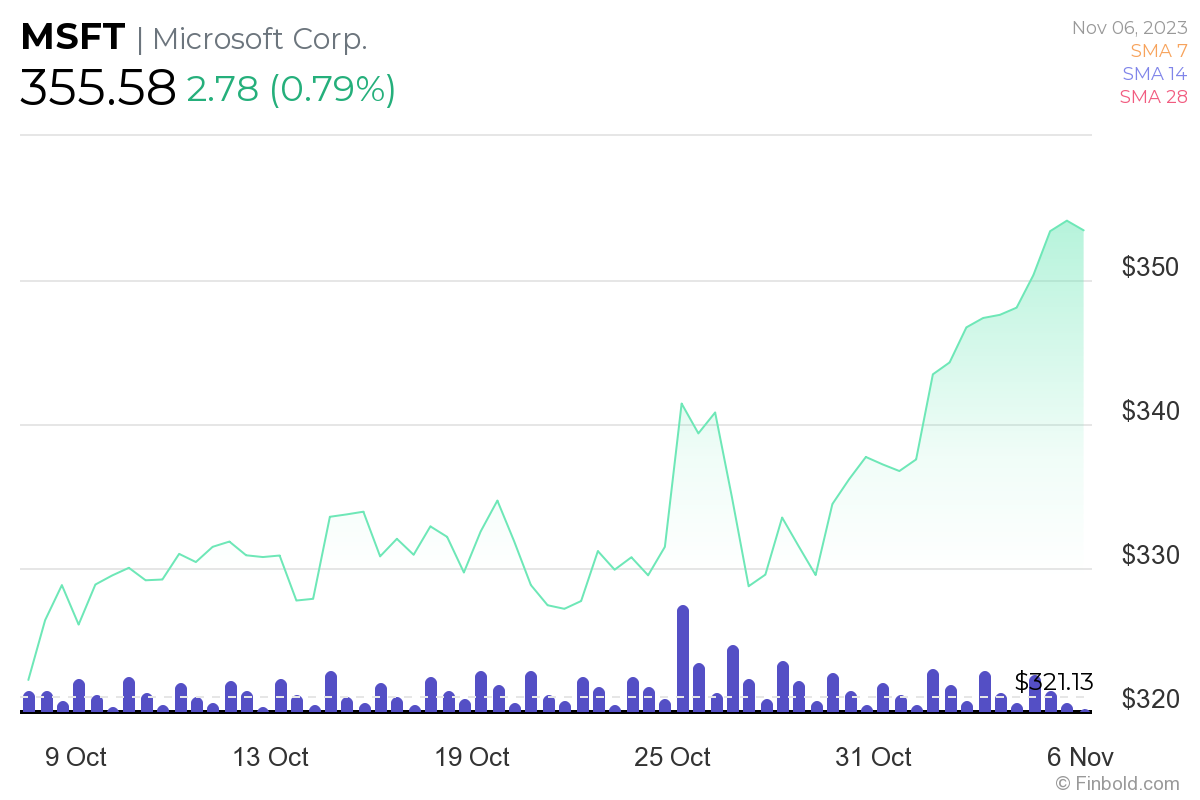Image resolution: width=1200 pixels, height=800 pixels.
Task: Select the 19 Oct date axis label
Action: pyautogui.click(x=471, y=757)
